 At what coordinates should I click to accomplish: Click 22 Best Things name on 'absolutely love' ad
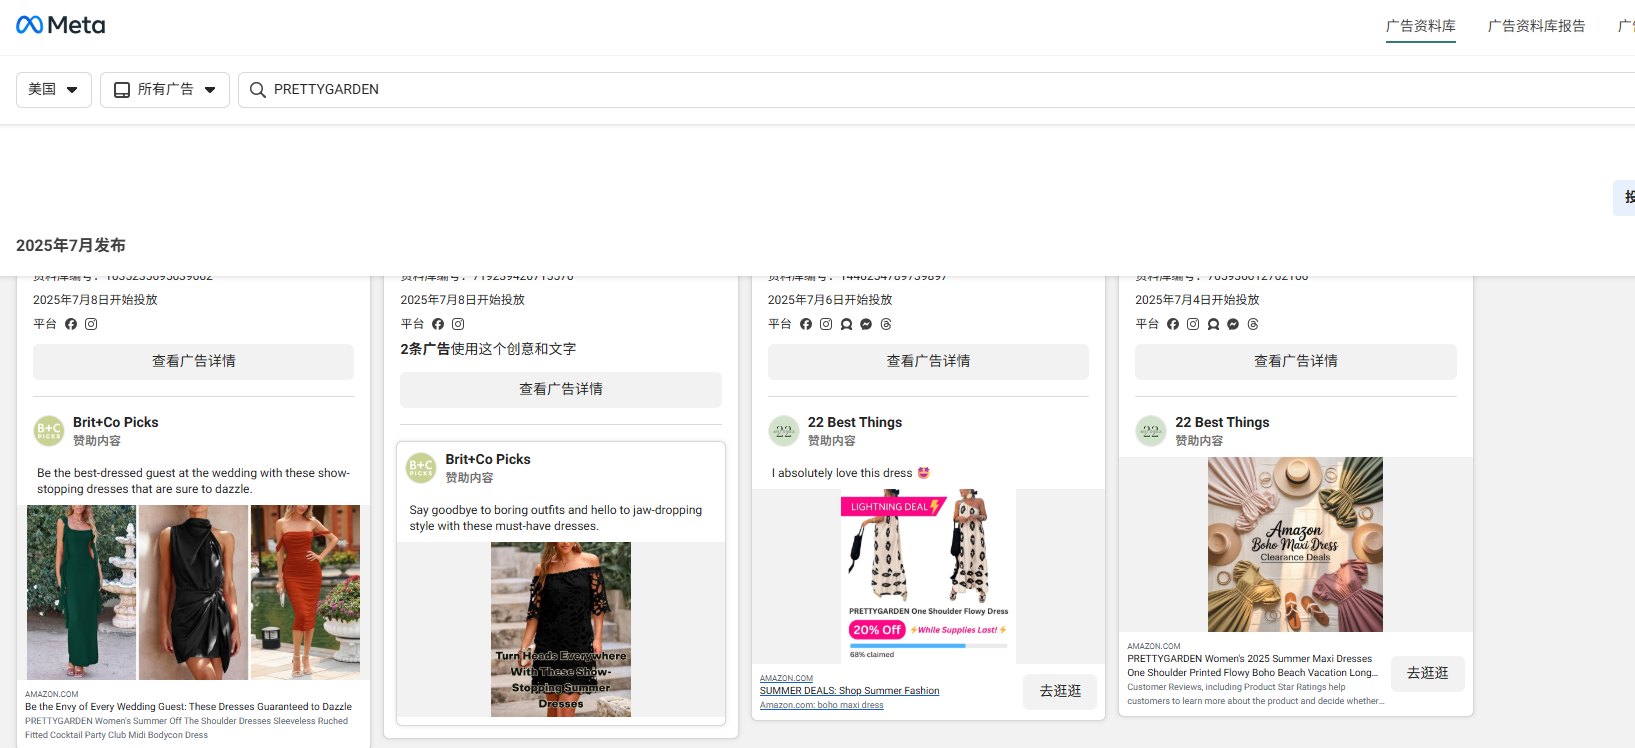855,422
